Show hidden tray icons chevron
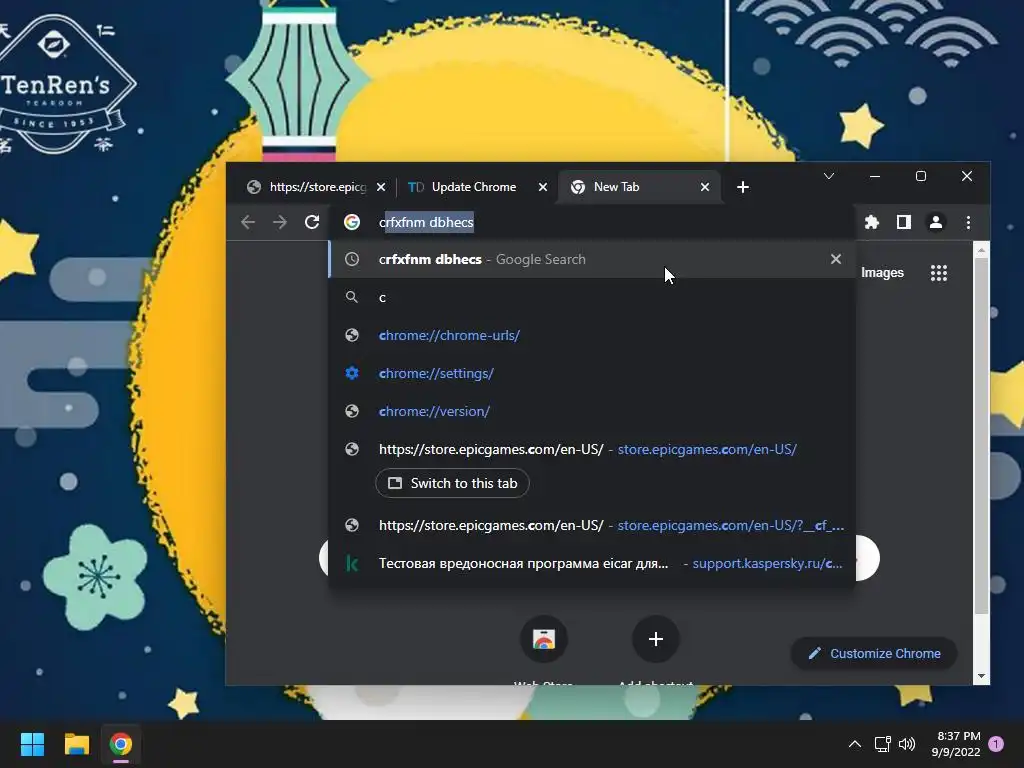The image size is (1024, 768). coord(854,744)
